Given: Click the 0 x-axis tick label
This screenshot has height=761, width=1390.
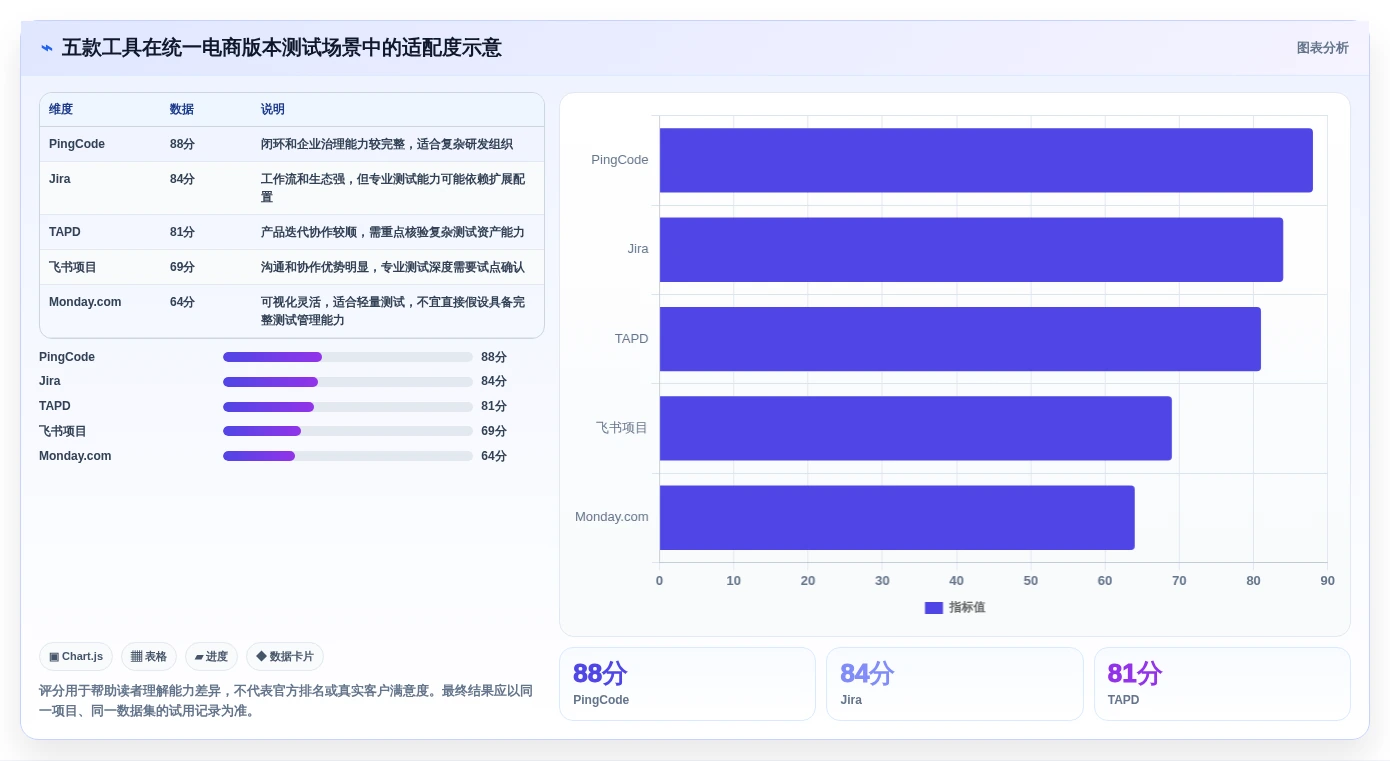Looking at the screenshot, I should click(x=659, y=581).
